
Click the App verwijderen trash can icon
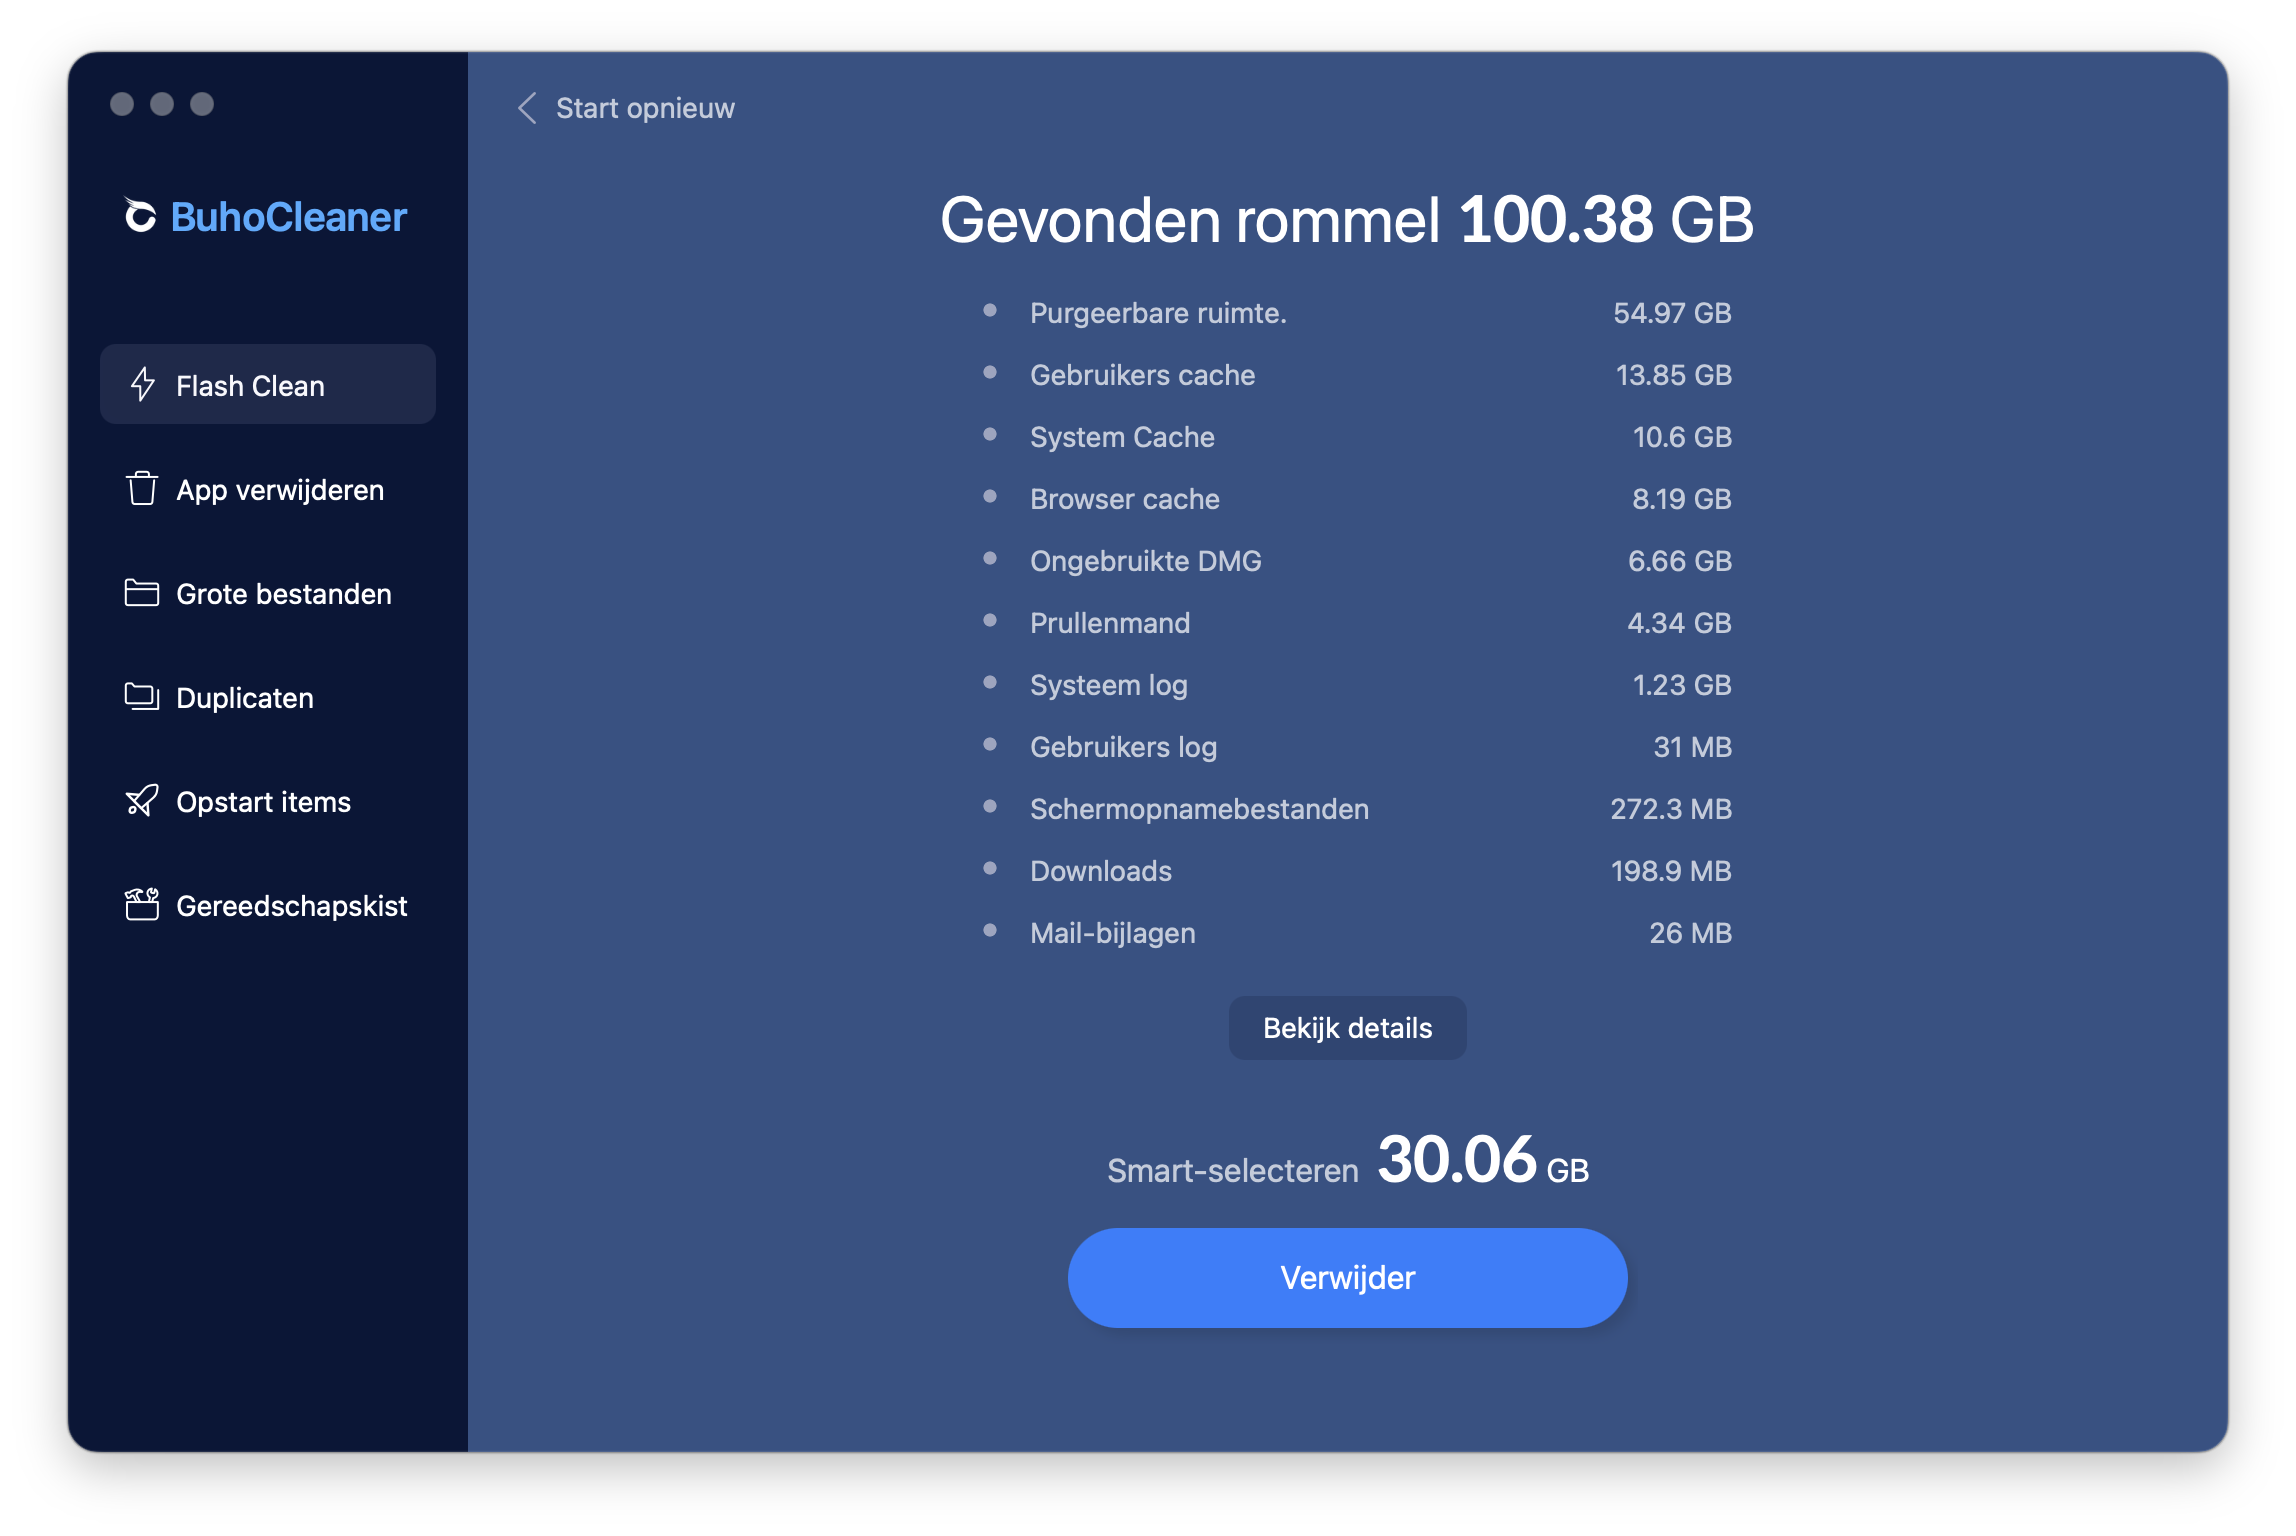tap(142, 489)
